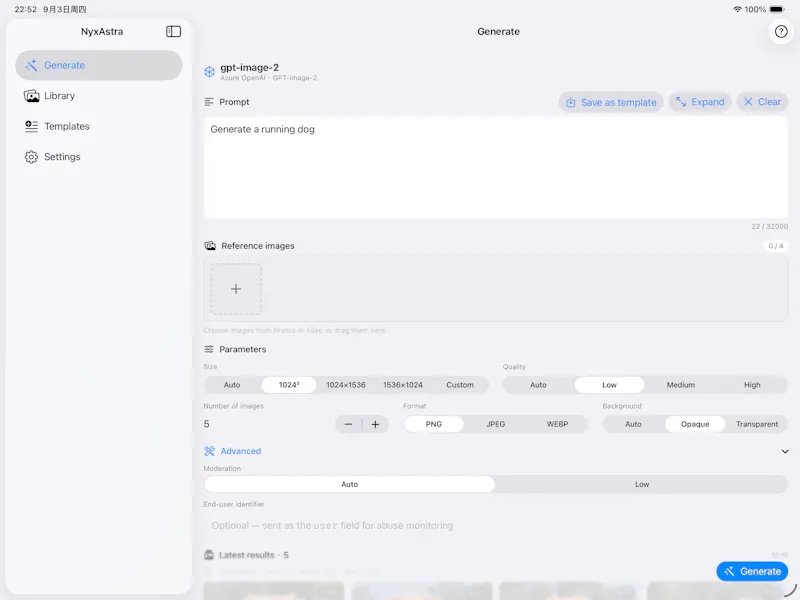Toggle the sidebar panel icon
800x600 pixels.
173,32
